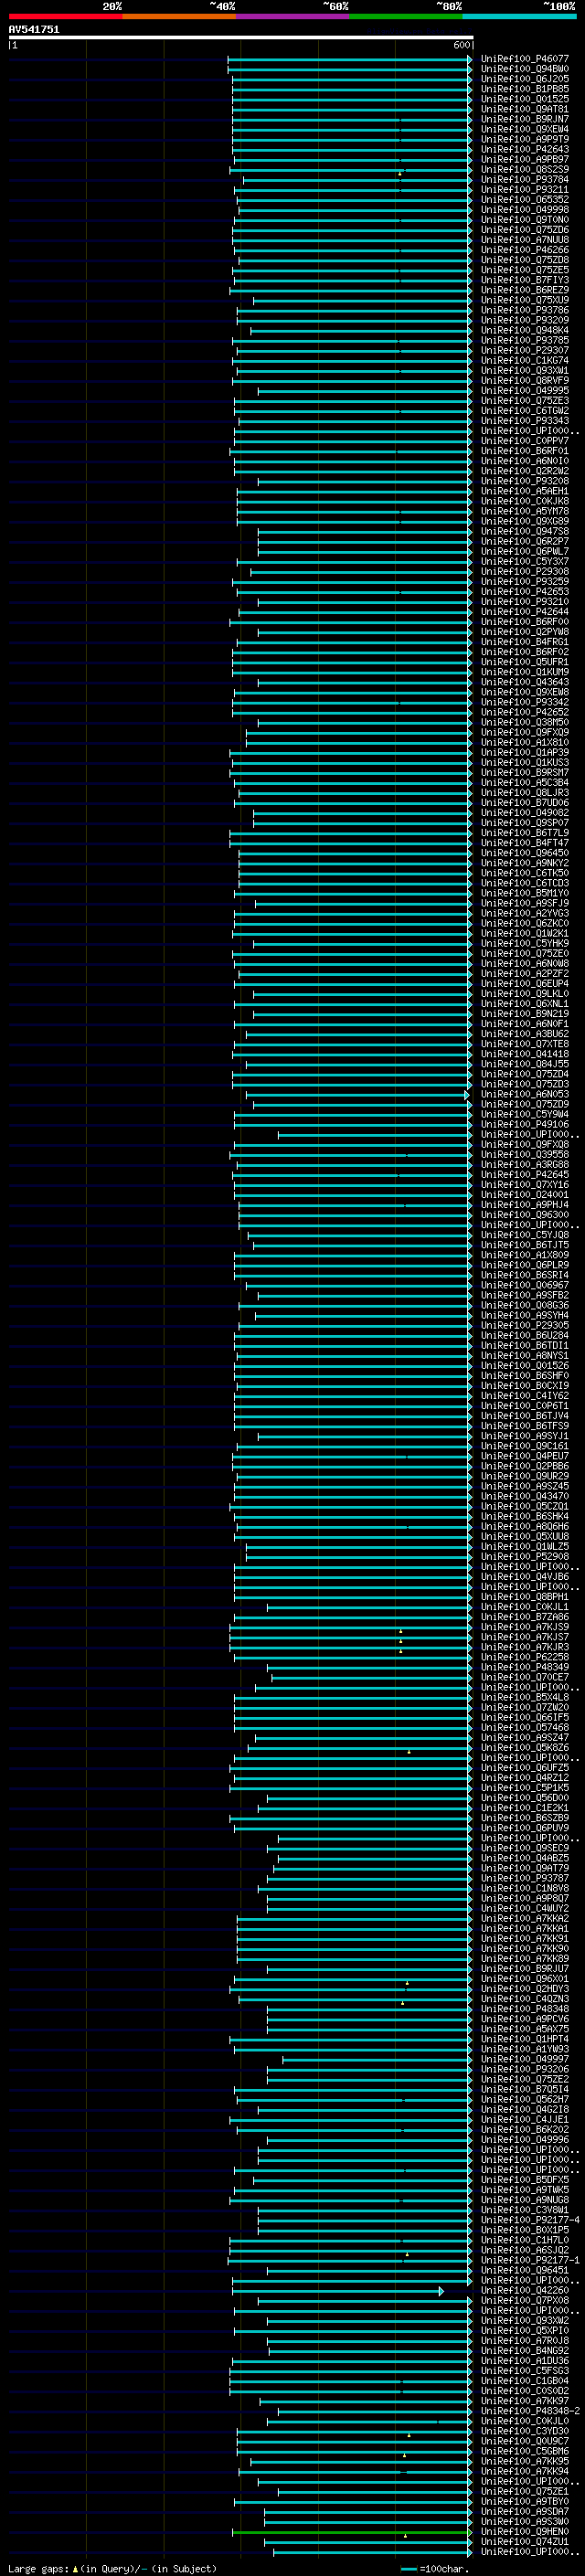Select hit label UniRef100_C3YD30
The height and width of the screenshot is (2576, 585).
pos(525,2431)
